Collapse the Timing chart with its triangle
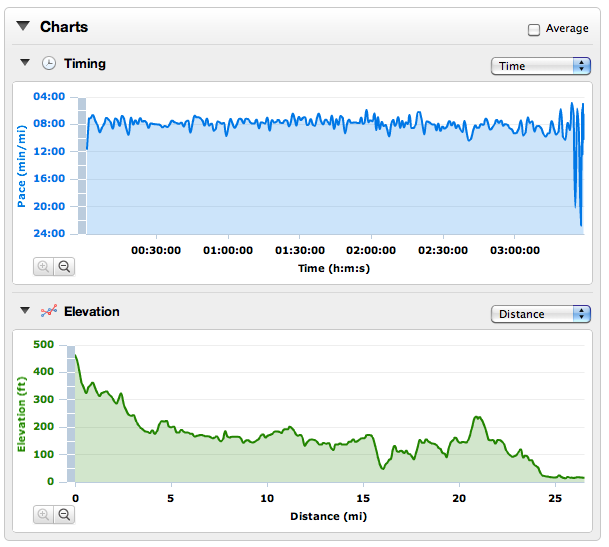Screen dimensions: 609x547 [25, 63]
